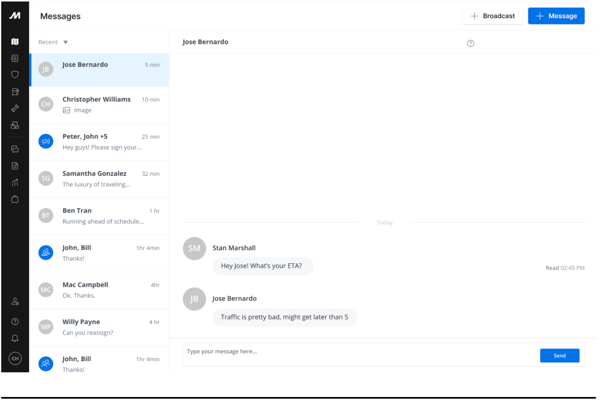Open the help question-mark icon in sidebar
This screenshot has width=600, height=404.
[15, 322]
